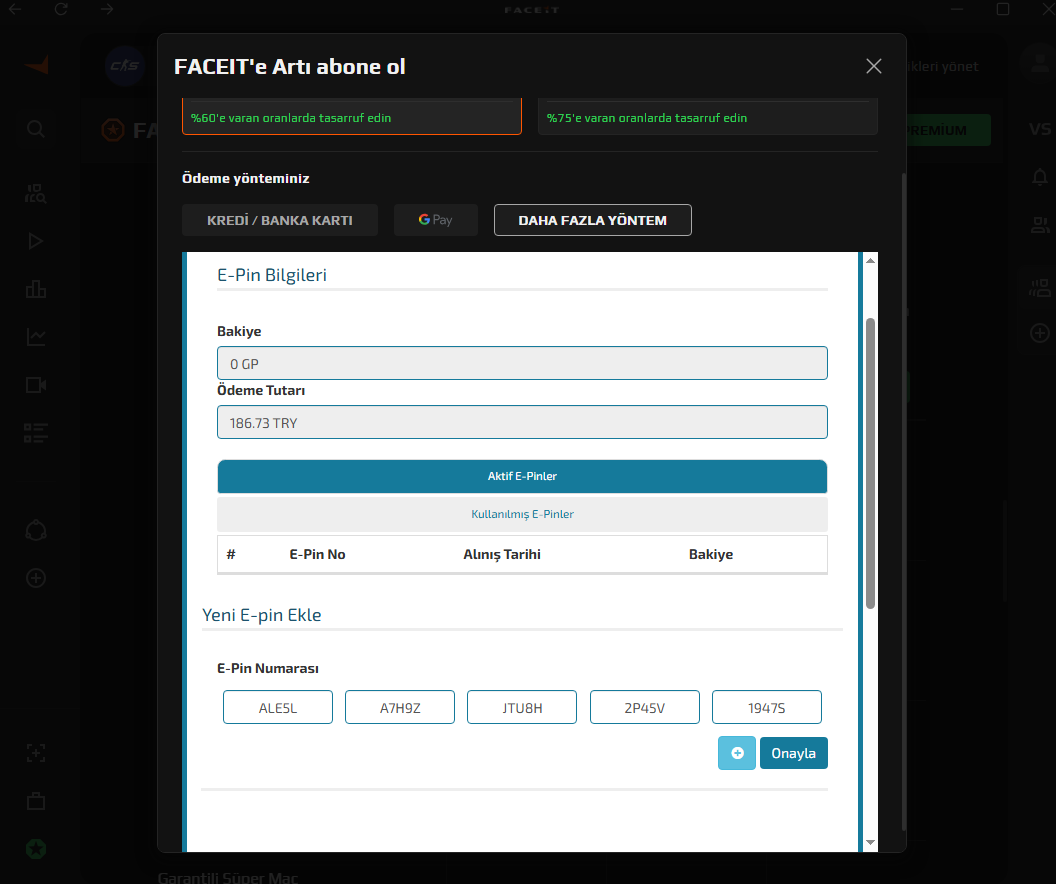Choose Google Pay payment option

pyautogui.click(x=436, y=220)
